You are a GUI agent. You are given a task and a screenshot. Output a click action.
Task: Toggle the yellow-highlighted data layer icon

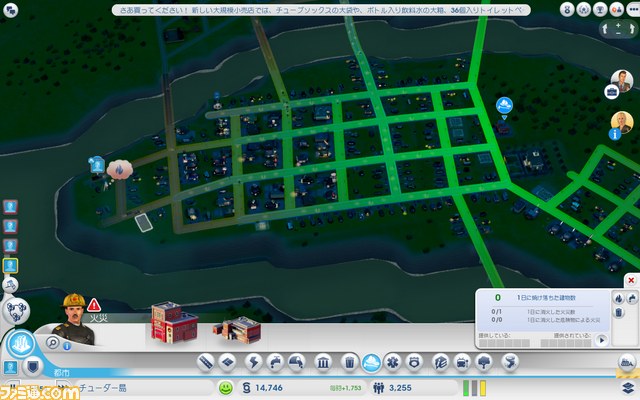[10, 265]
